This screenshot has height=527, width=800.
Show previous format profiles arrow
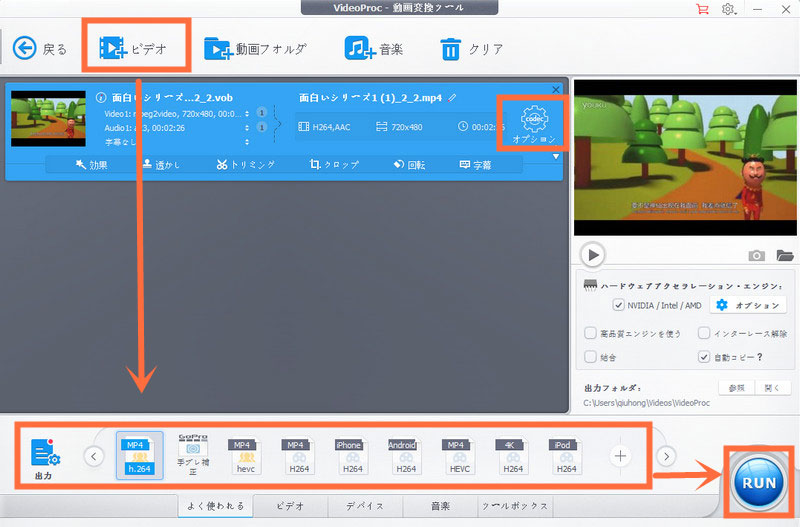pyautogui.click(x=93, y=456)
